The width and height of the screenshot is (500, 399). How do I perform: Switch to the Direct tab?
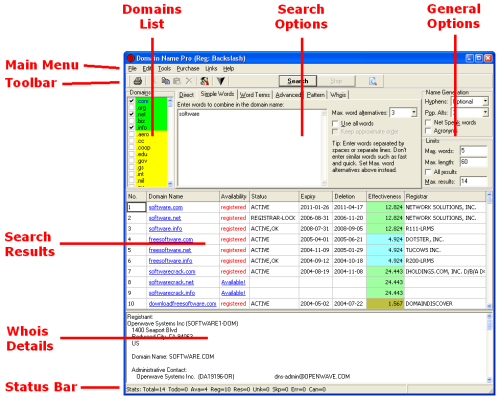186,95
